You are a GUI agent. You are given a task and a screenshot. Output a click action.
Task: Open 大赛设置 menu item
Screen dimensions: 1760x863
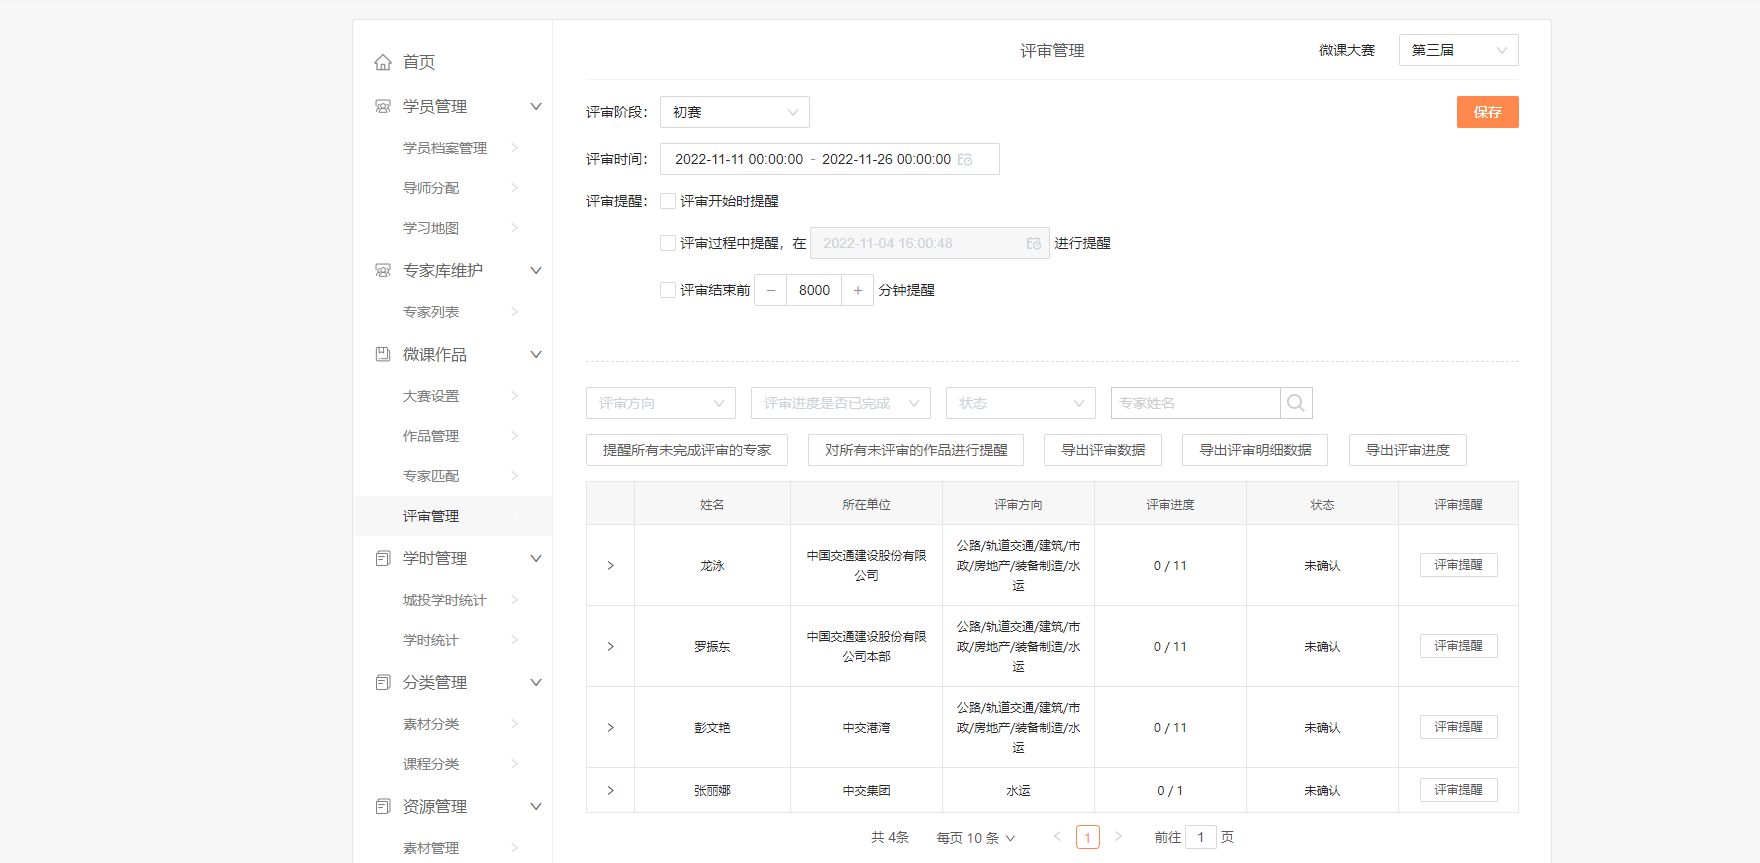pyautogui.click(x=452, y=396)
